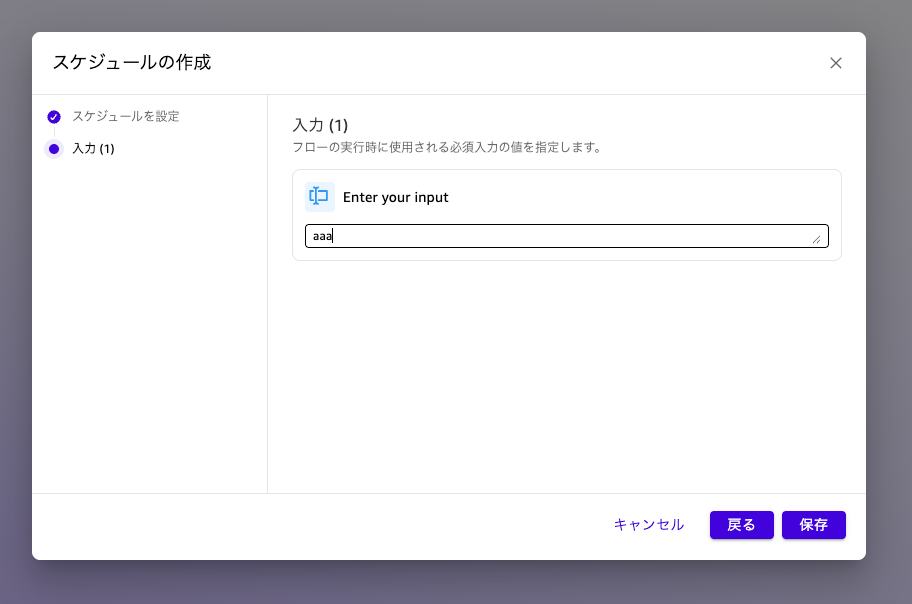Click the check icon marking the finished schedule step

point(54,116)
